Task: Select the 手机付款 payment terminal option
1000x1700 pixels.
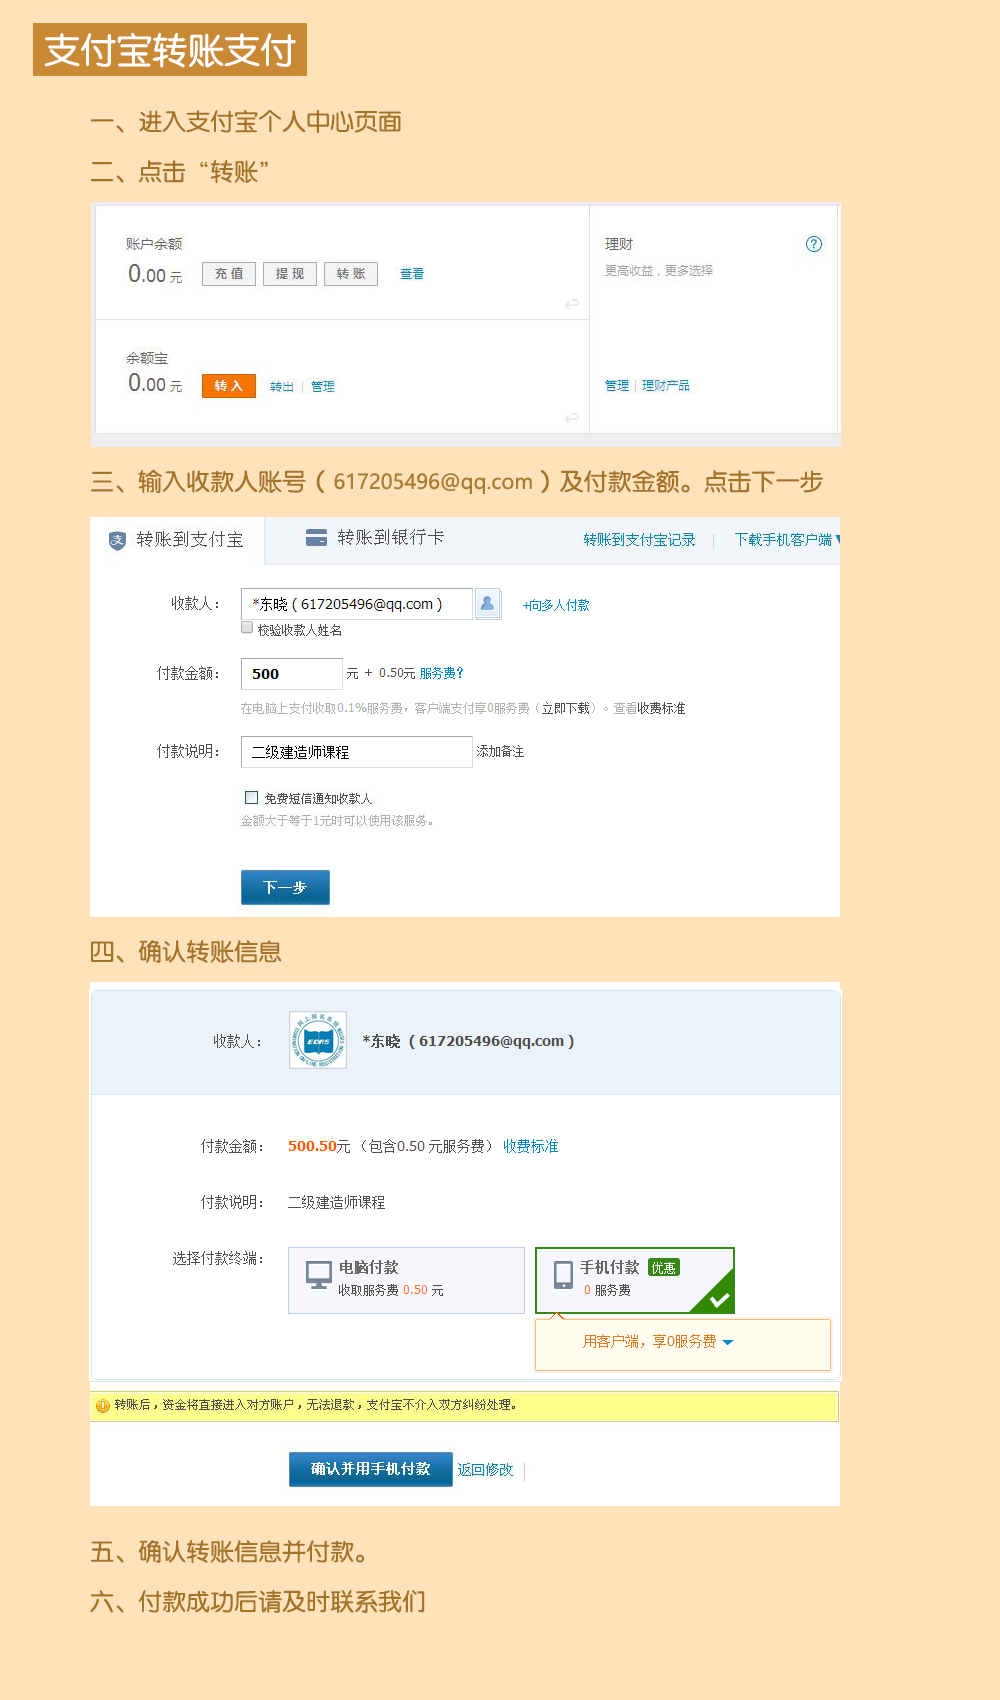Action: pos(635,1280)
